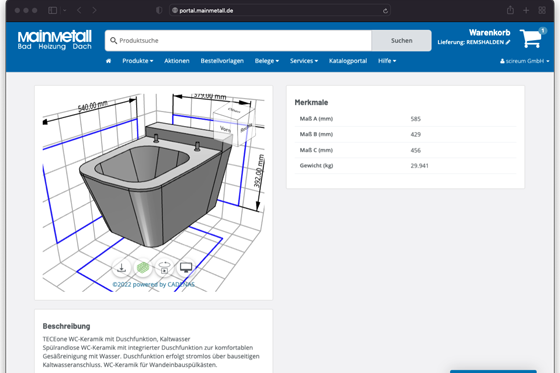Click the Suchen button

pos(401,40)
